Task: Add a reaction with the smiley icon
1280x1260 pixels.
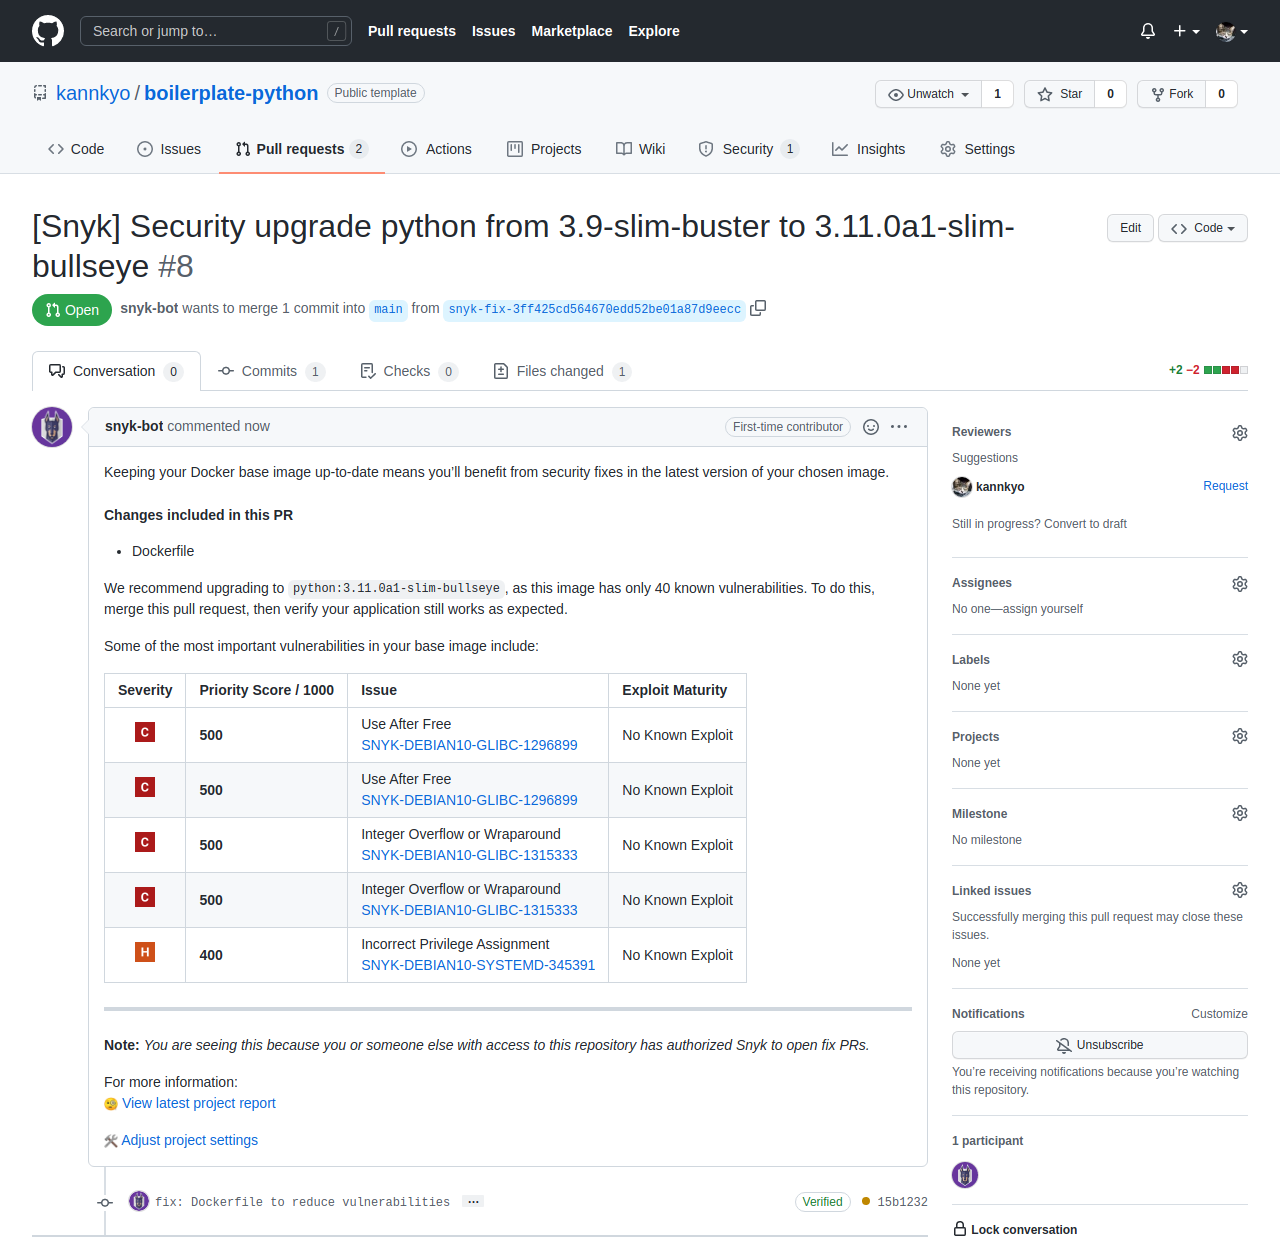Action: coord(871,427)
